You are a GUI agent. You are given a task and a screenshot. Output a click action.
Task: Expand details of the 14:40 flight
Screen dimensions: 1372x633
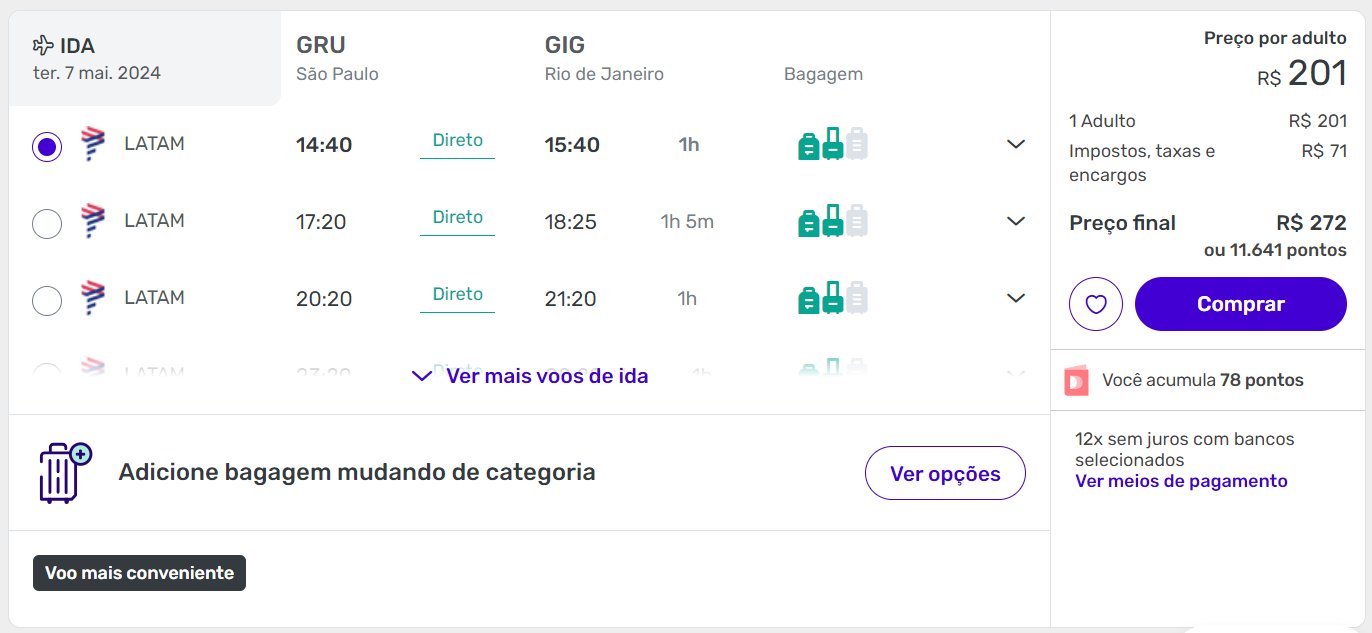pyautogui.click(x=1016, y=144)
